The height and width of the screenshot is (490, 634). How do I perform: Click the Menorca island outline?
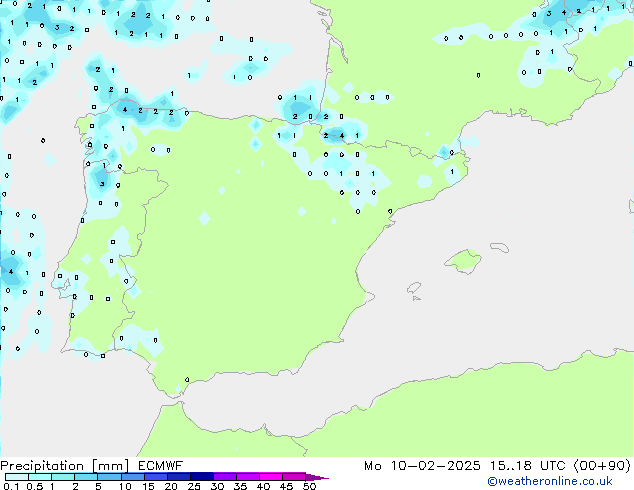tap(500, 247)
